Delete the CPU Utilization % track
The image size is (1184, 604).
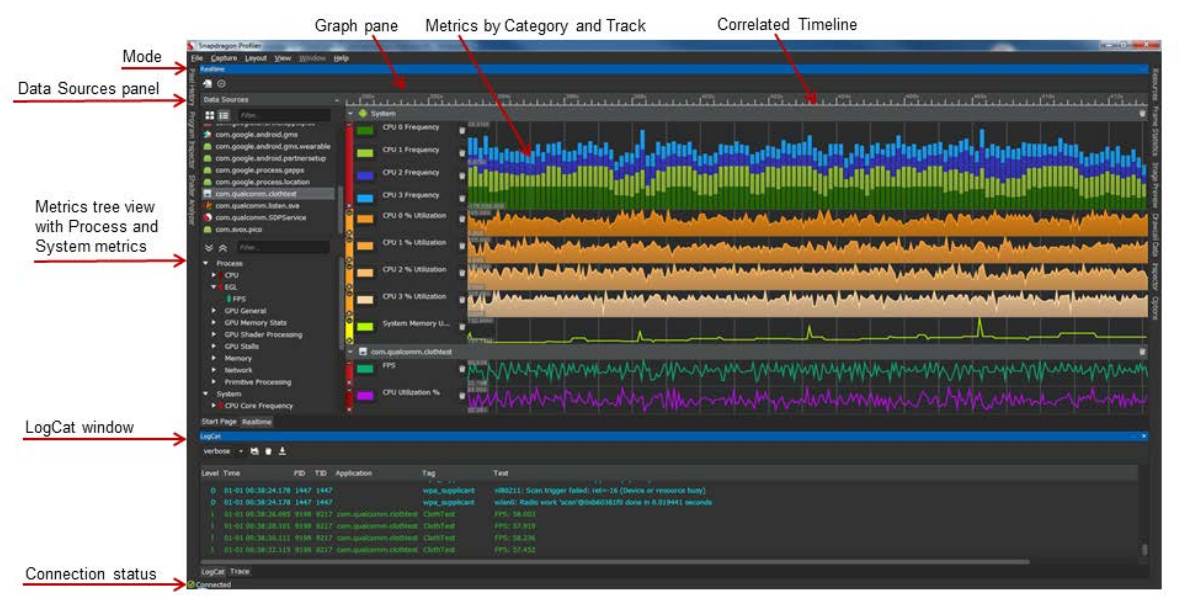462,396
